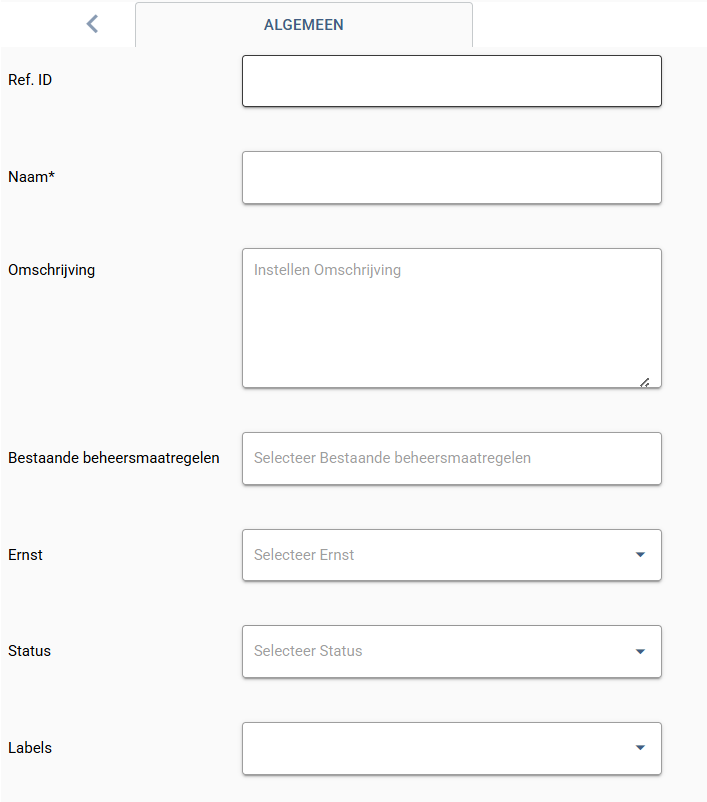Viewport: 707px width, 802px height.
Task: Open the empty Labels combo box
Action: pos(452,748)
